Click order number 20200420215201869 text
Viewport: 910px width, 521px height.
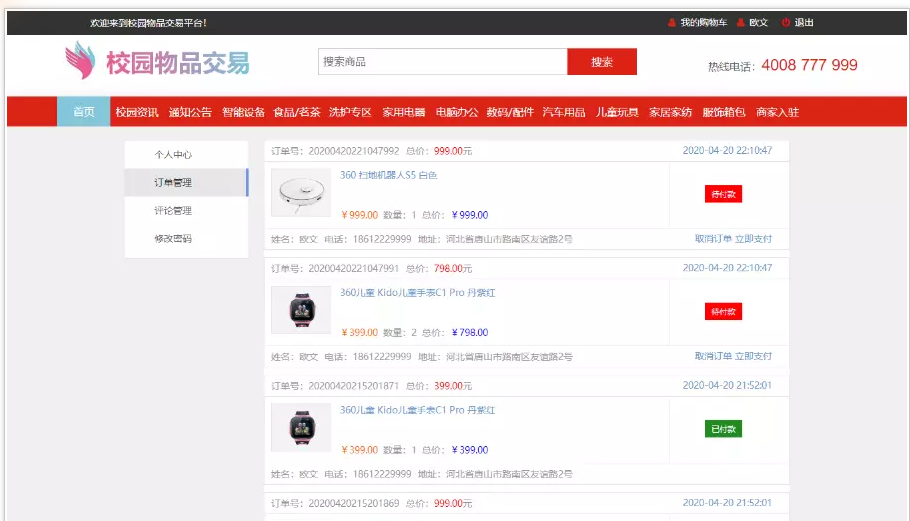(353, 503)
